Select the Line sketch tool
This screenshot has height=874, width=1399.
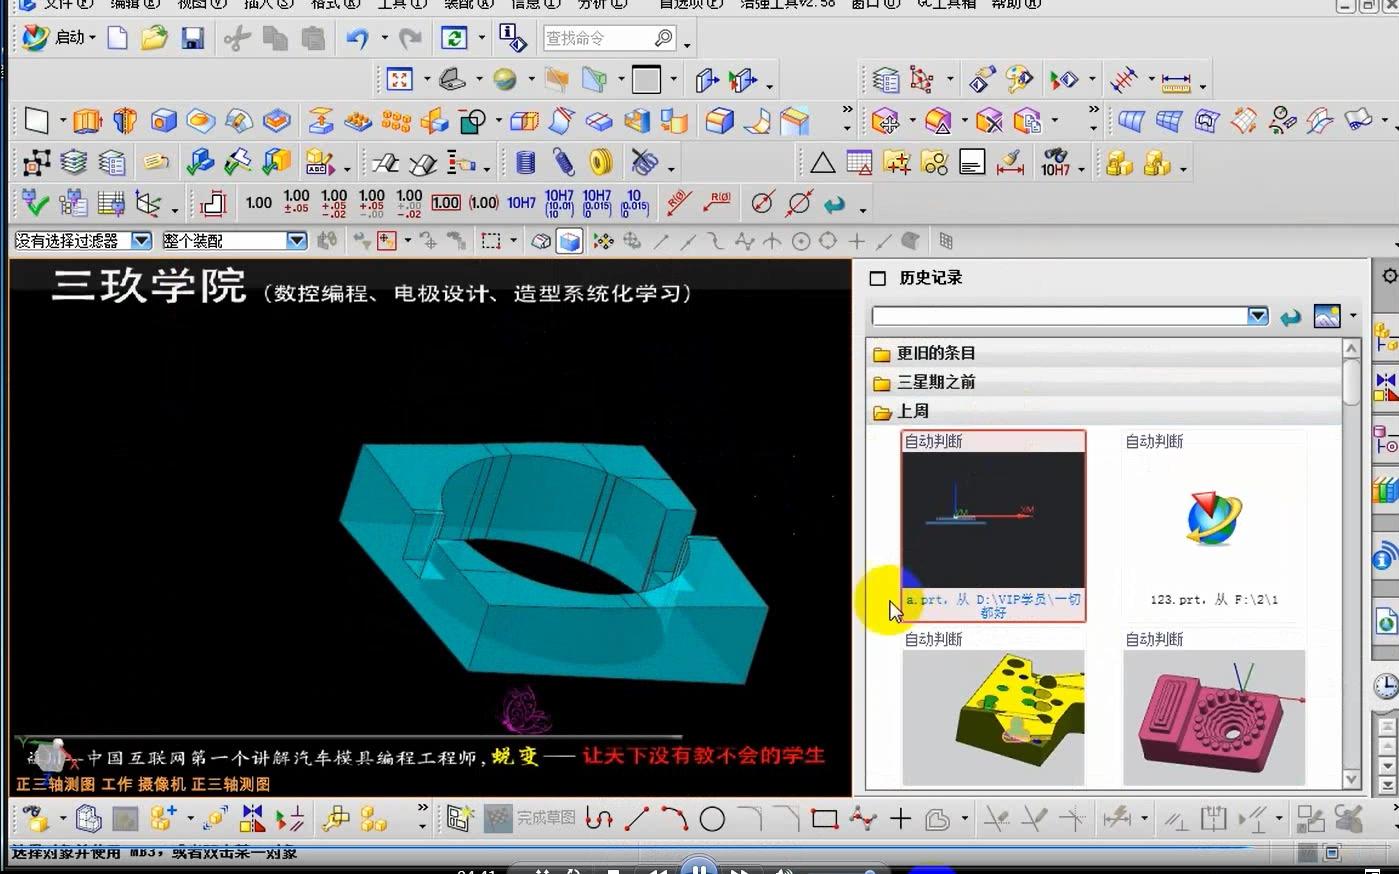pos(636,818)
